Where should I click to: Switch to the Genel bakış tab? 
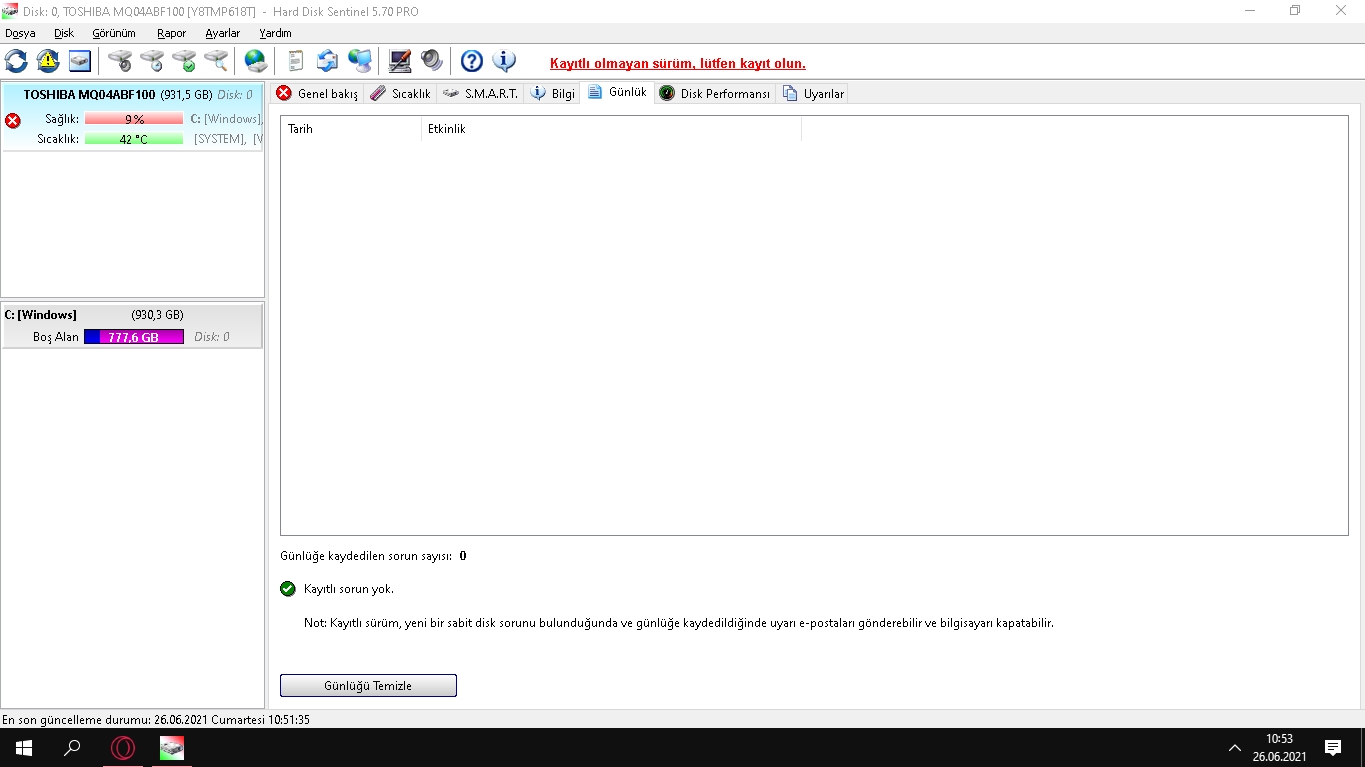316,93
